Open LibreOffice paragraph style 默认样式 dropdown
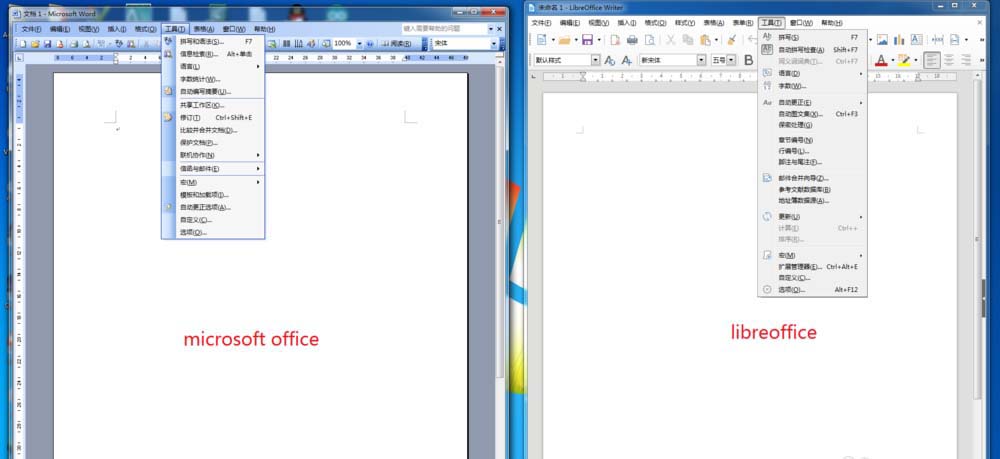The image size is (1000, 459). pyautogui.click(x=596, y=60)
